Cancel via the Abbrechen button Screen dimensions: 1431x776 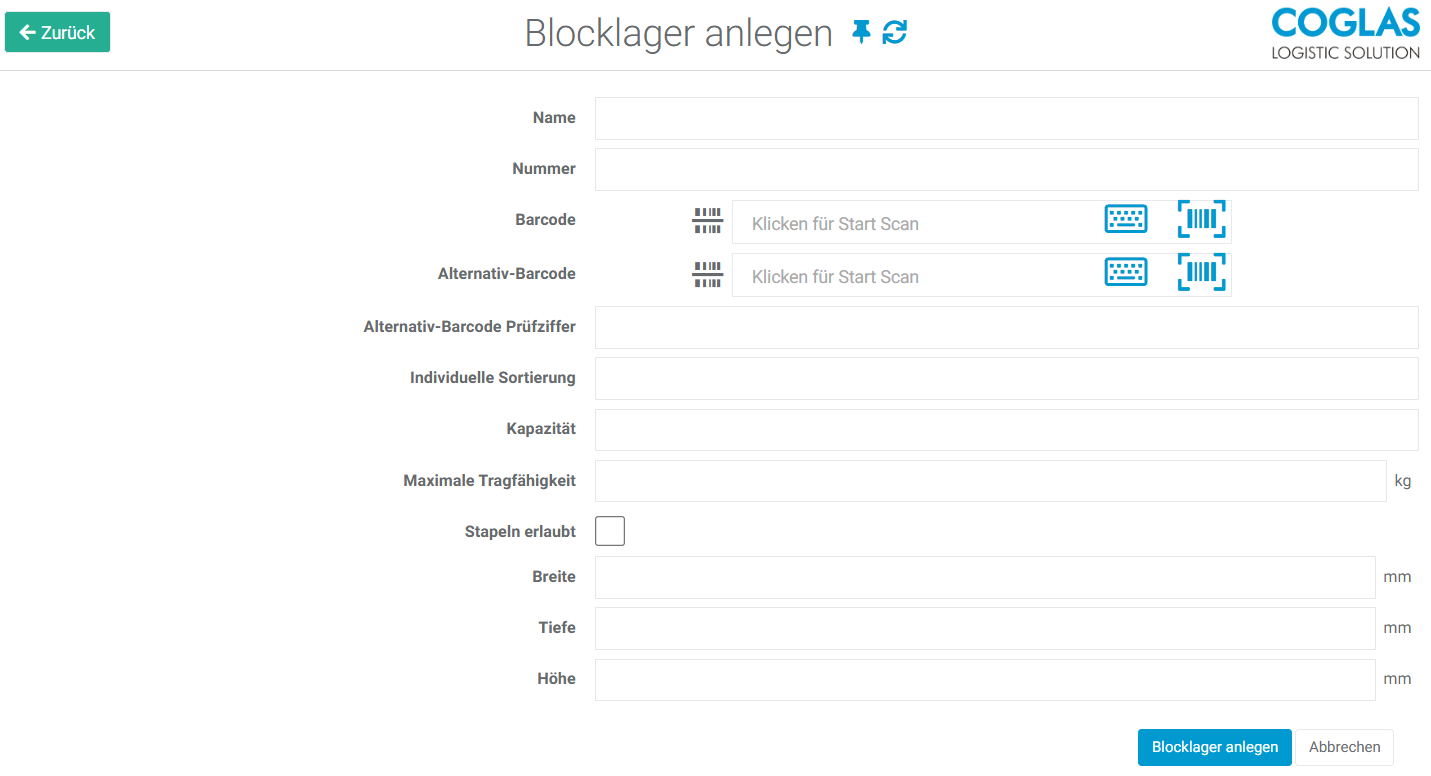tap(1344, 747)
